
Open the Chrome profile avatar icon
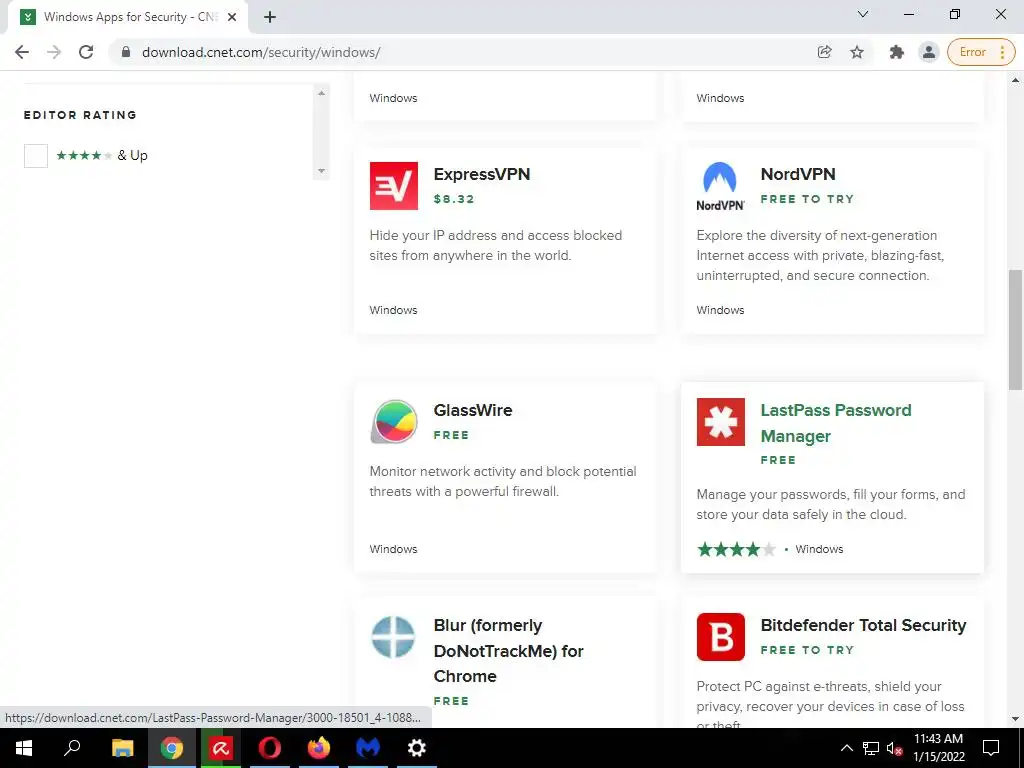pyautogui.click(x=929, y=52)
